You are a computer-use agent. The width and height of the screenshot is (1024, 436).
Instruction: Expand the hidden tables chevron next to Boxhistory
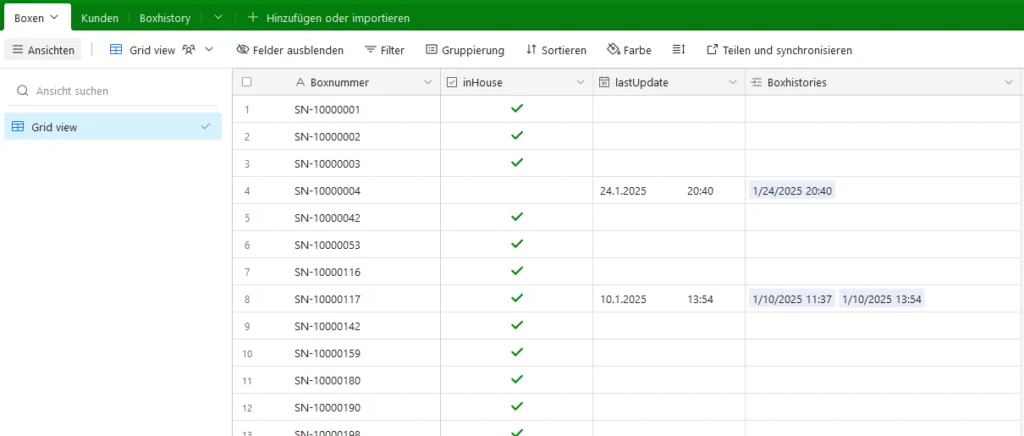[x=218, y=18]
